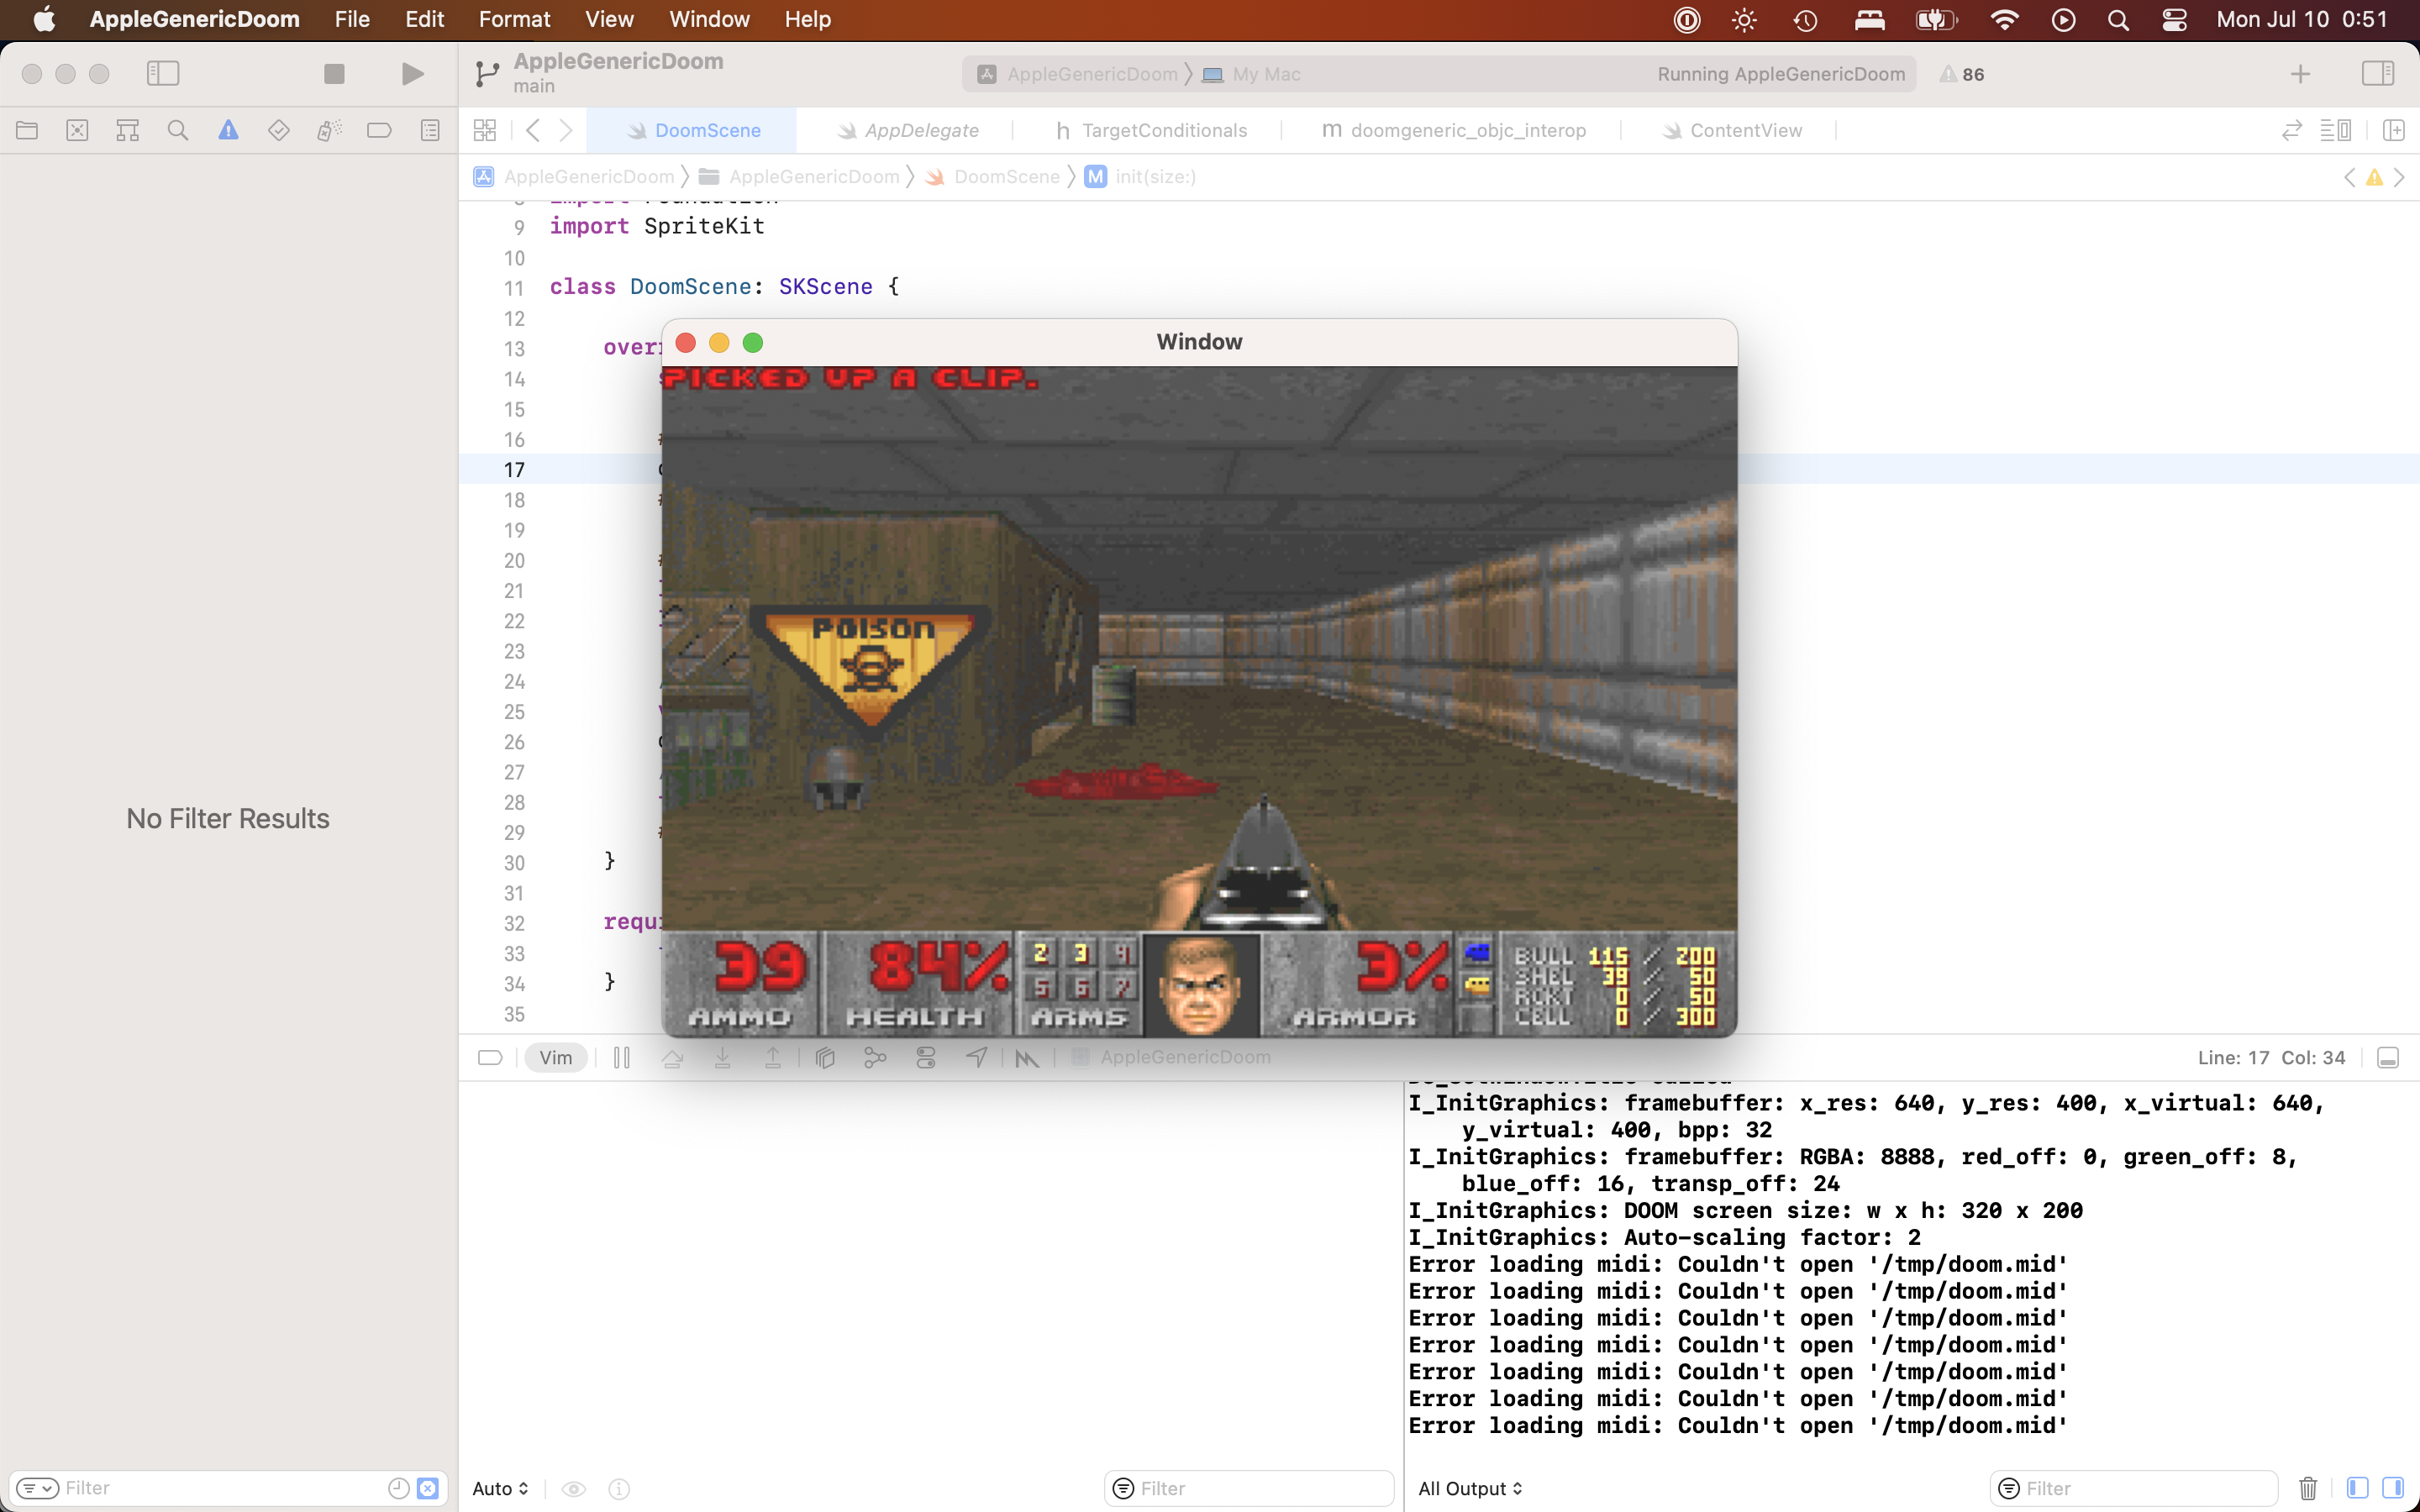Open the Auto variables view dropdown
2420x1512 pixels.
499,1488
